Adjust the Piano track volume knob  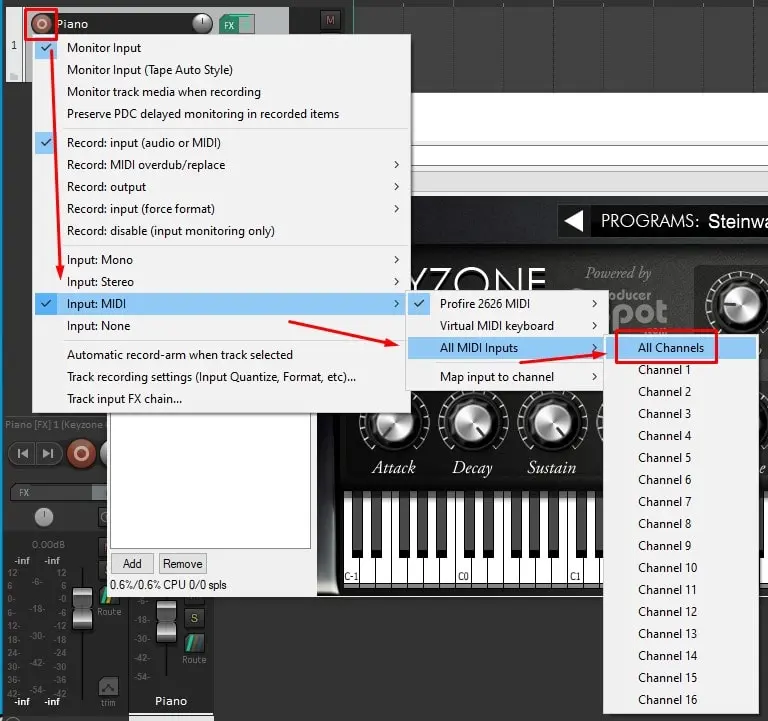[x=202, y=23]
